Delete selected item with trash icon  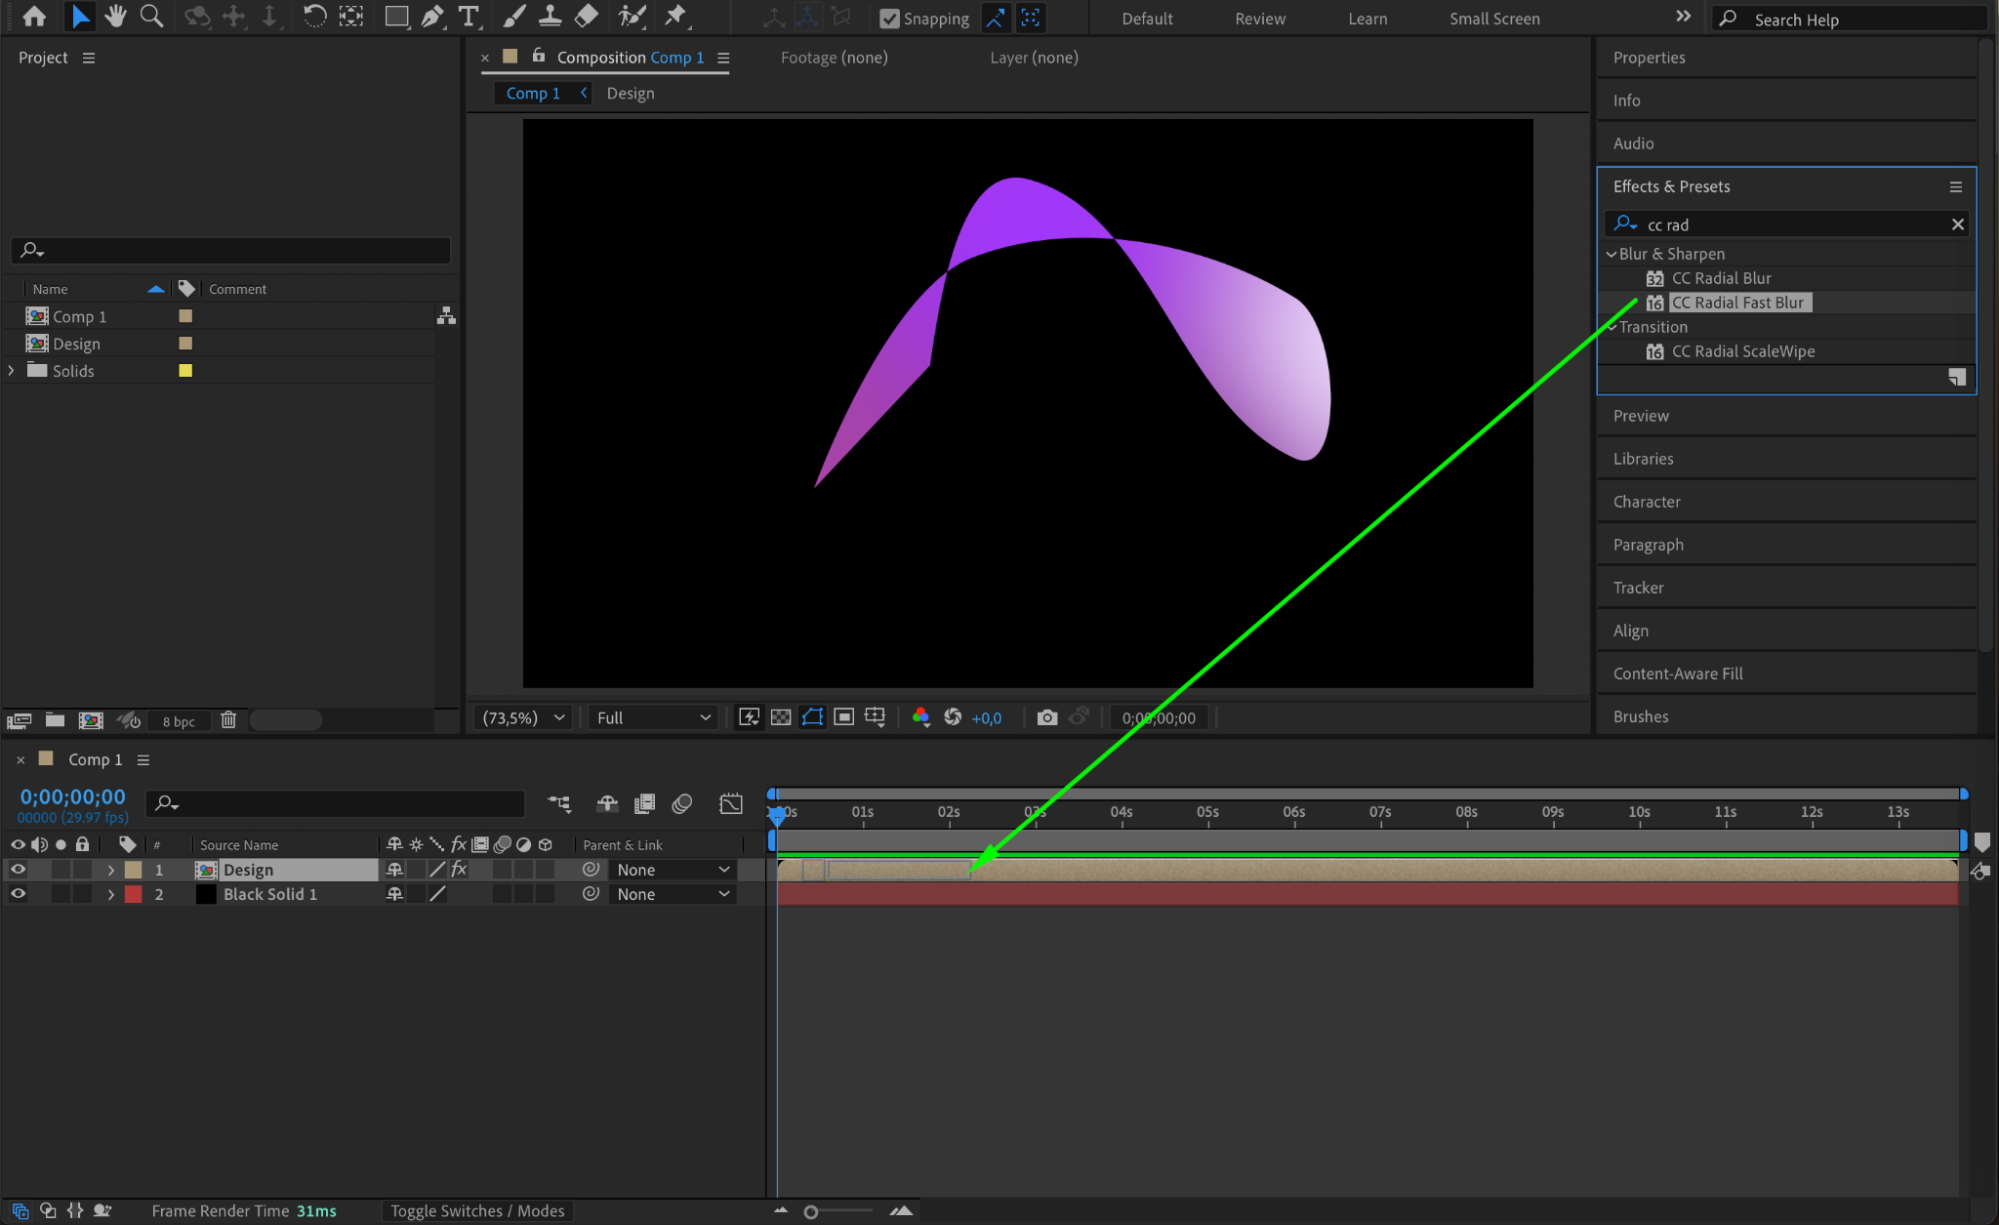[x=228, y=720]
